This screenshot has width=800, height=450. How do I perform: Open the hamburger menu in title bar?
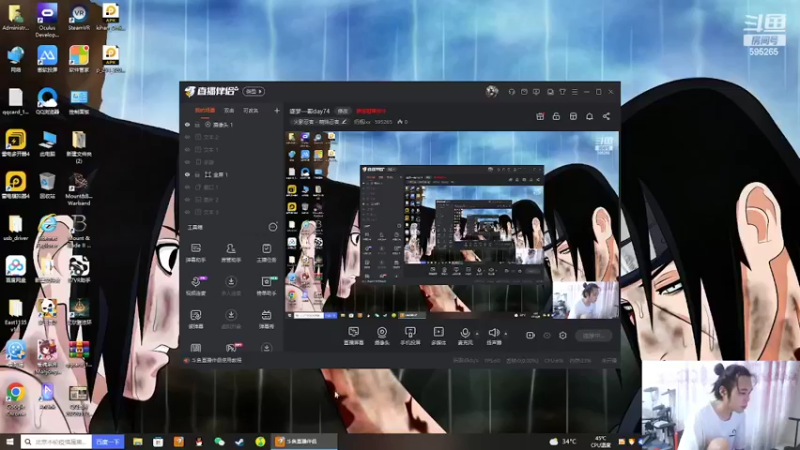(x=574, y=92)
